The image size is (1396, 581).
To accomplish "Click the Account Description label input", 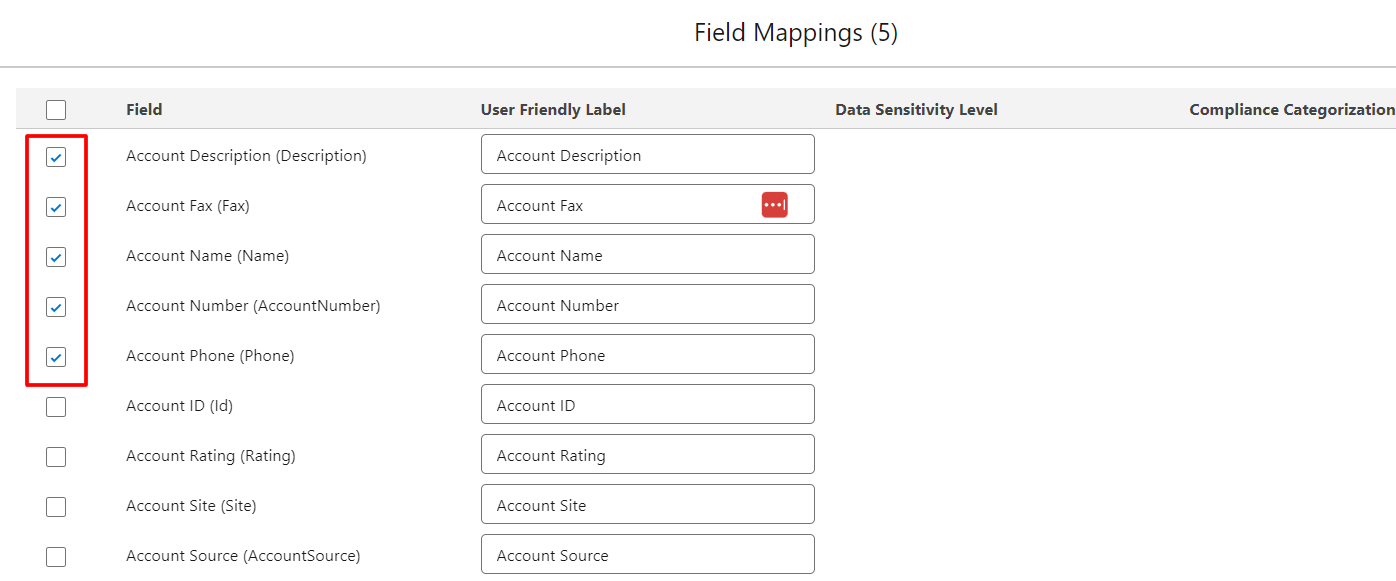I will (x=647, y=155).
